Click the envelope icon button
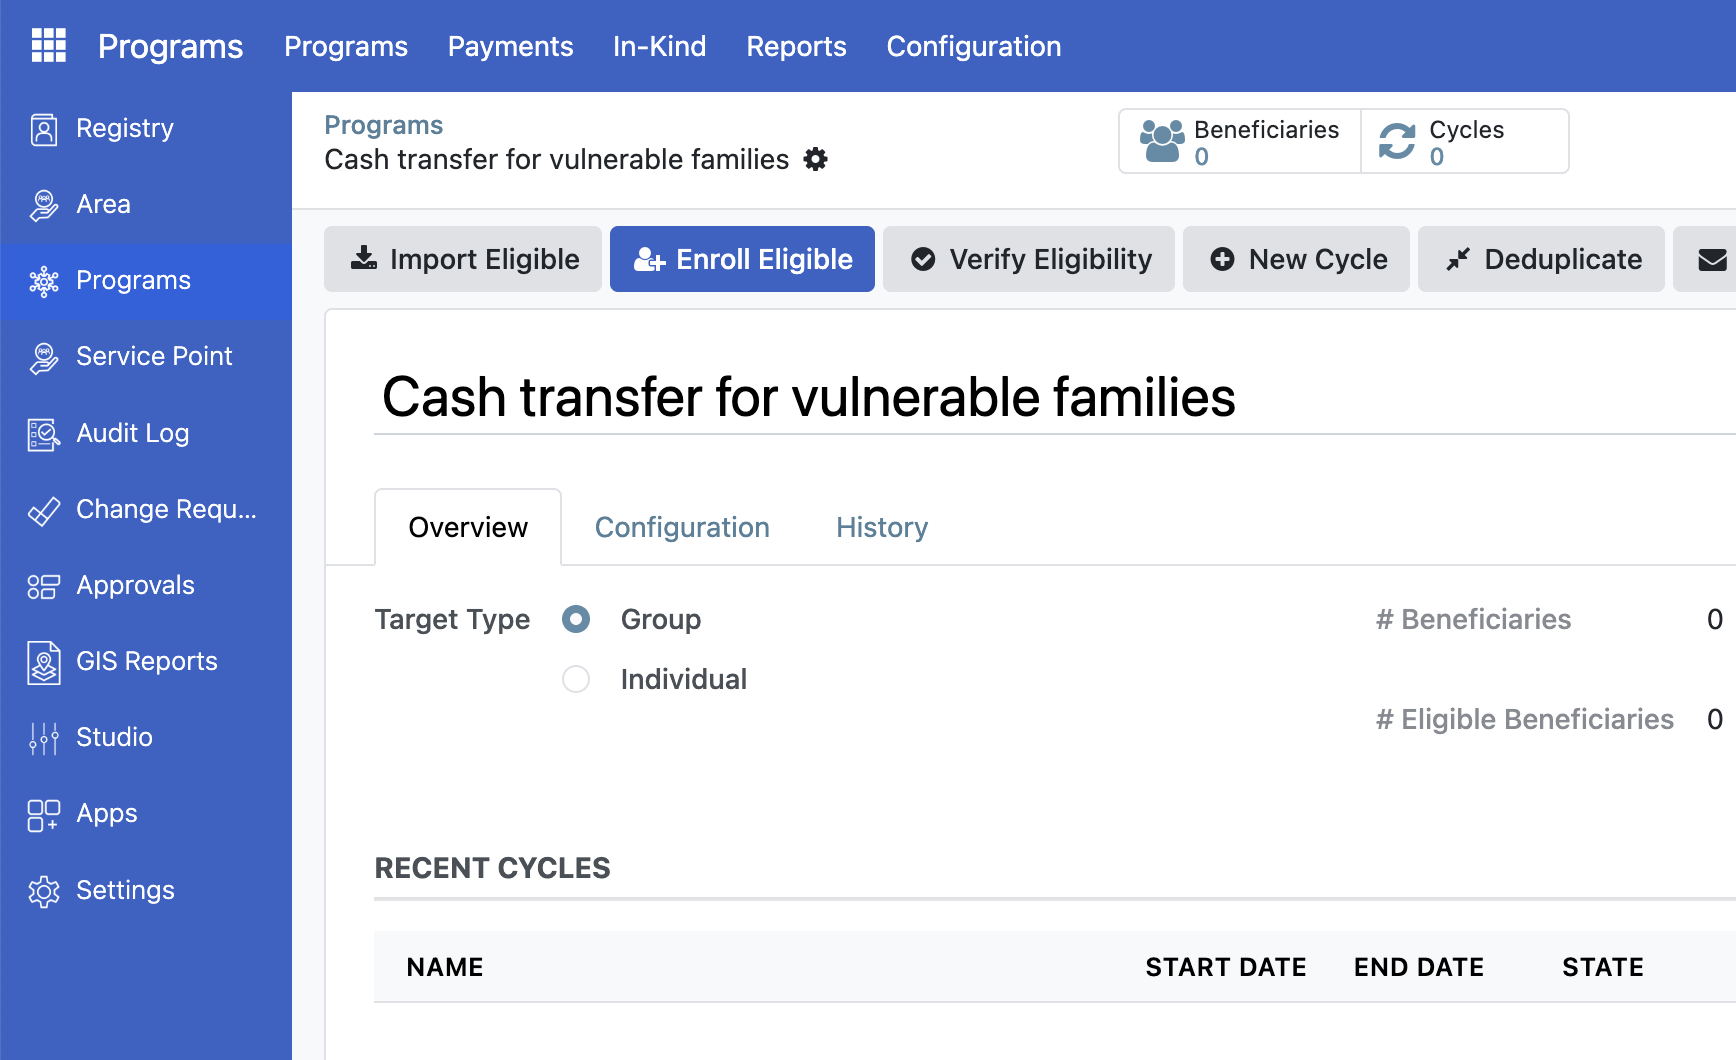The height and width of the screenshot is (1060, 1736). click(1712, 260)
